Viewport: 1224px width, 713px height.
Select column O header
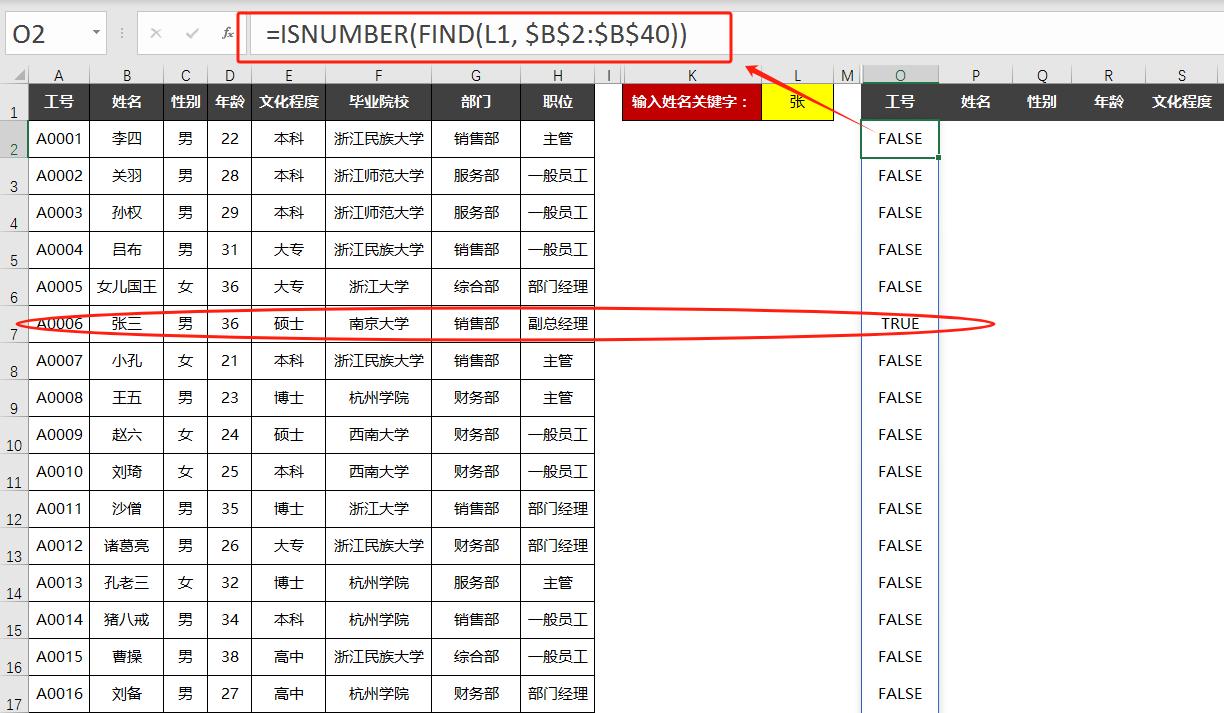[x=900, y=75]
